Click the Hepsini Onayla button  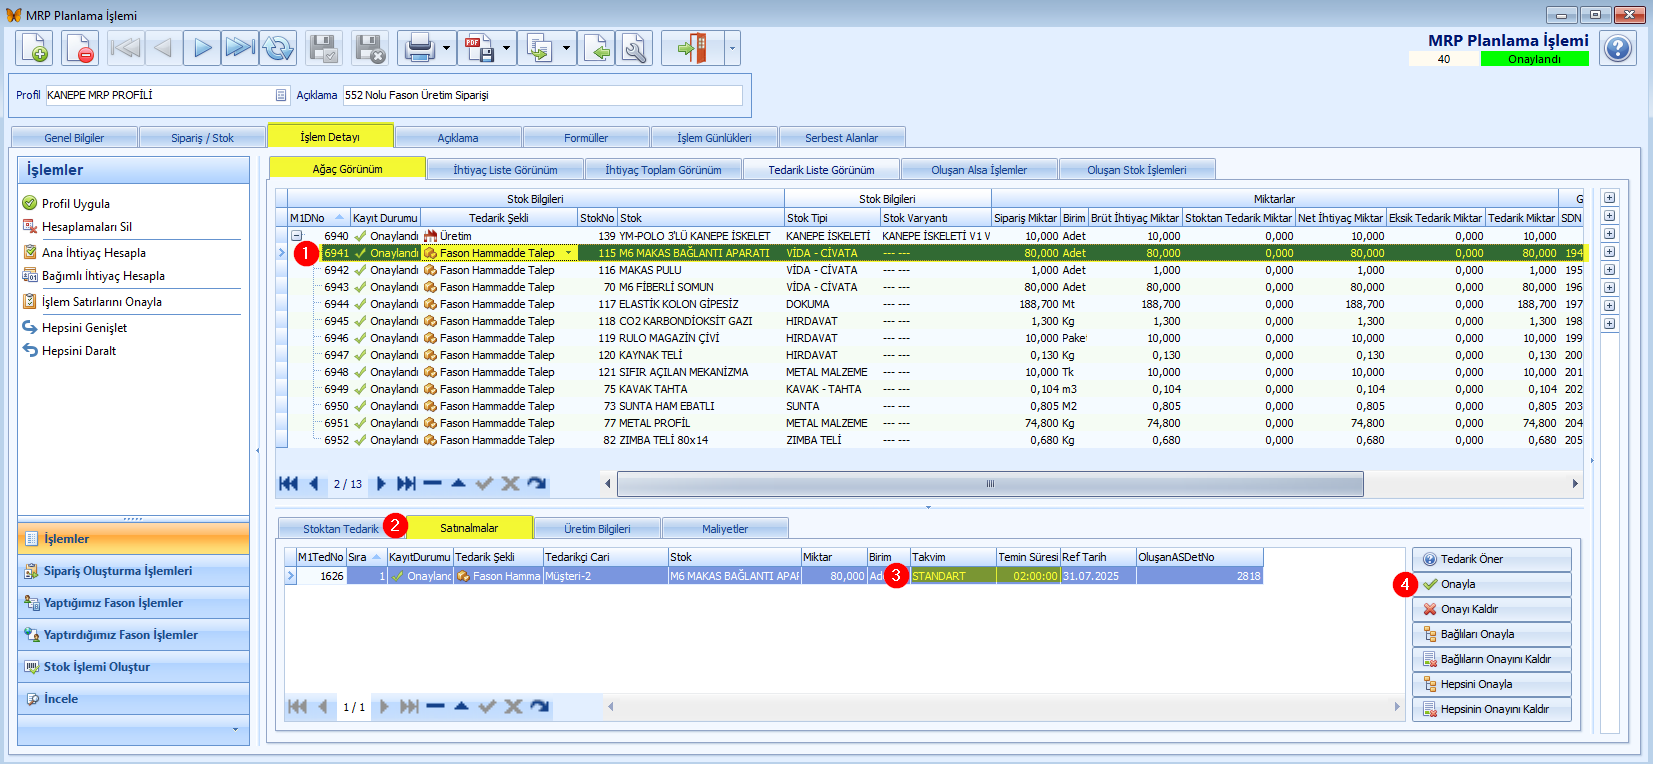coord(1492,684)
